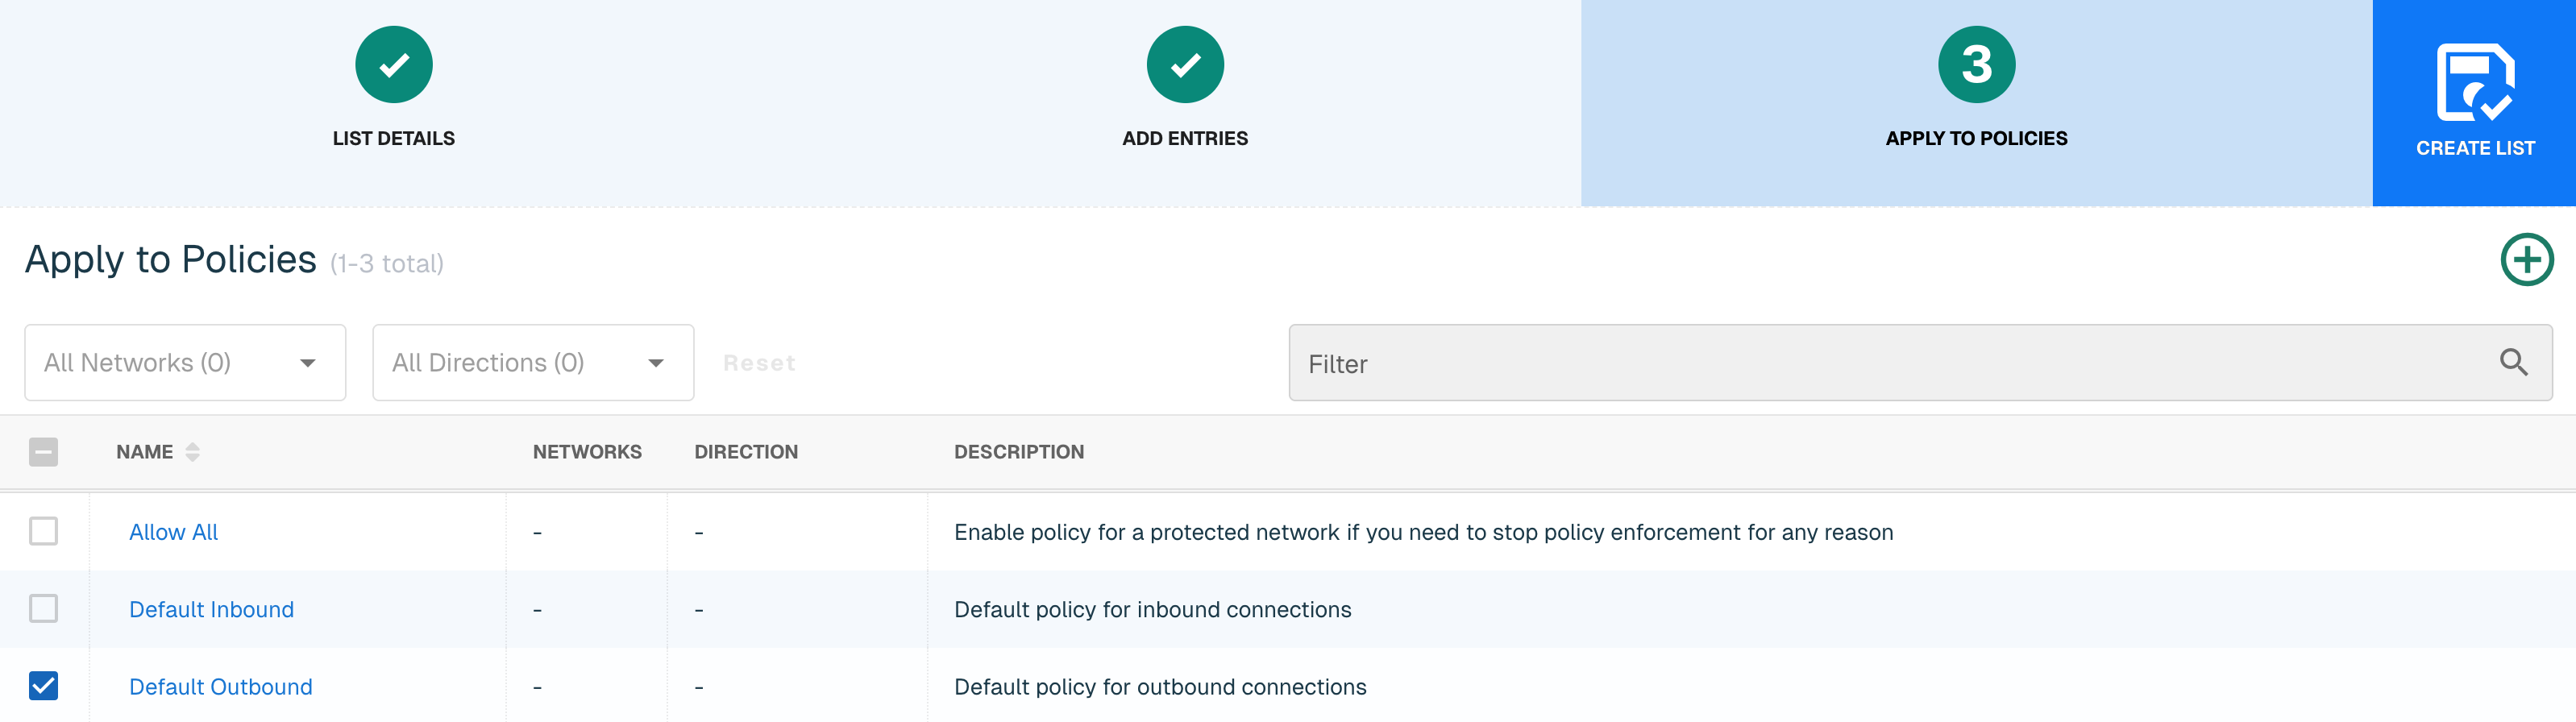Open the All Networks dropdown

pyautogui.click(x=185, y=363)
